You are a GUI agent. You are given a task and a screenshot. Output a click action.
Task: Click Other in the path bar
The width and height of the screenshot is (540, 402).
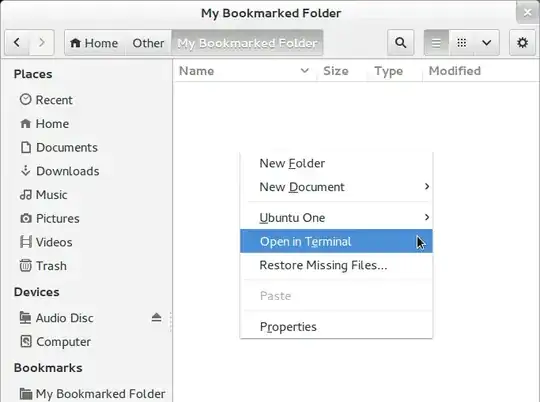148,43
